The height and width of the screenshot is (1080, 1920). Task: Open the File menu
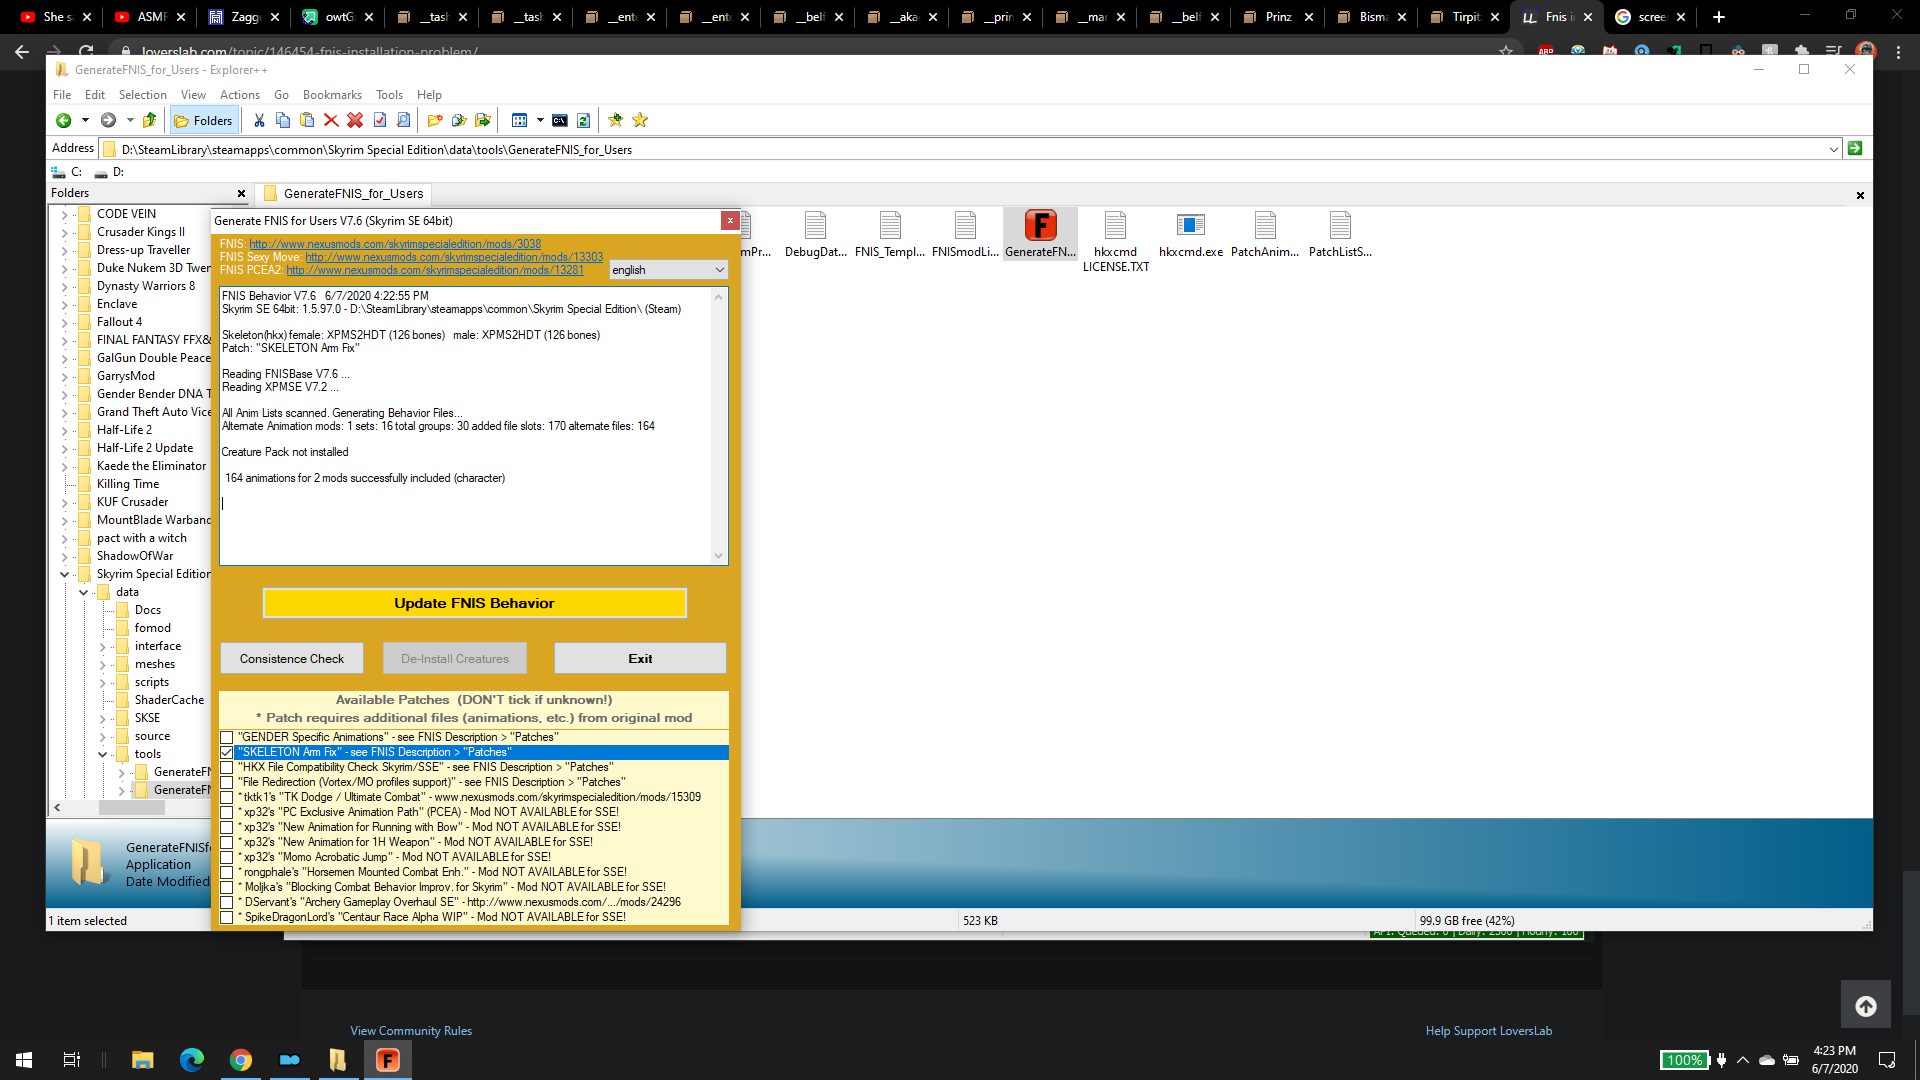tap(62, 95)
